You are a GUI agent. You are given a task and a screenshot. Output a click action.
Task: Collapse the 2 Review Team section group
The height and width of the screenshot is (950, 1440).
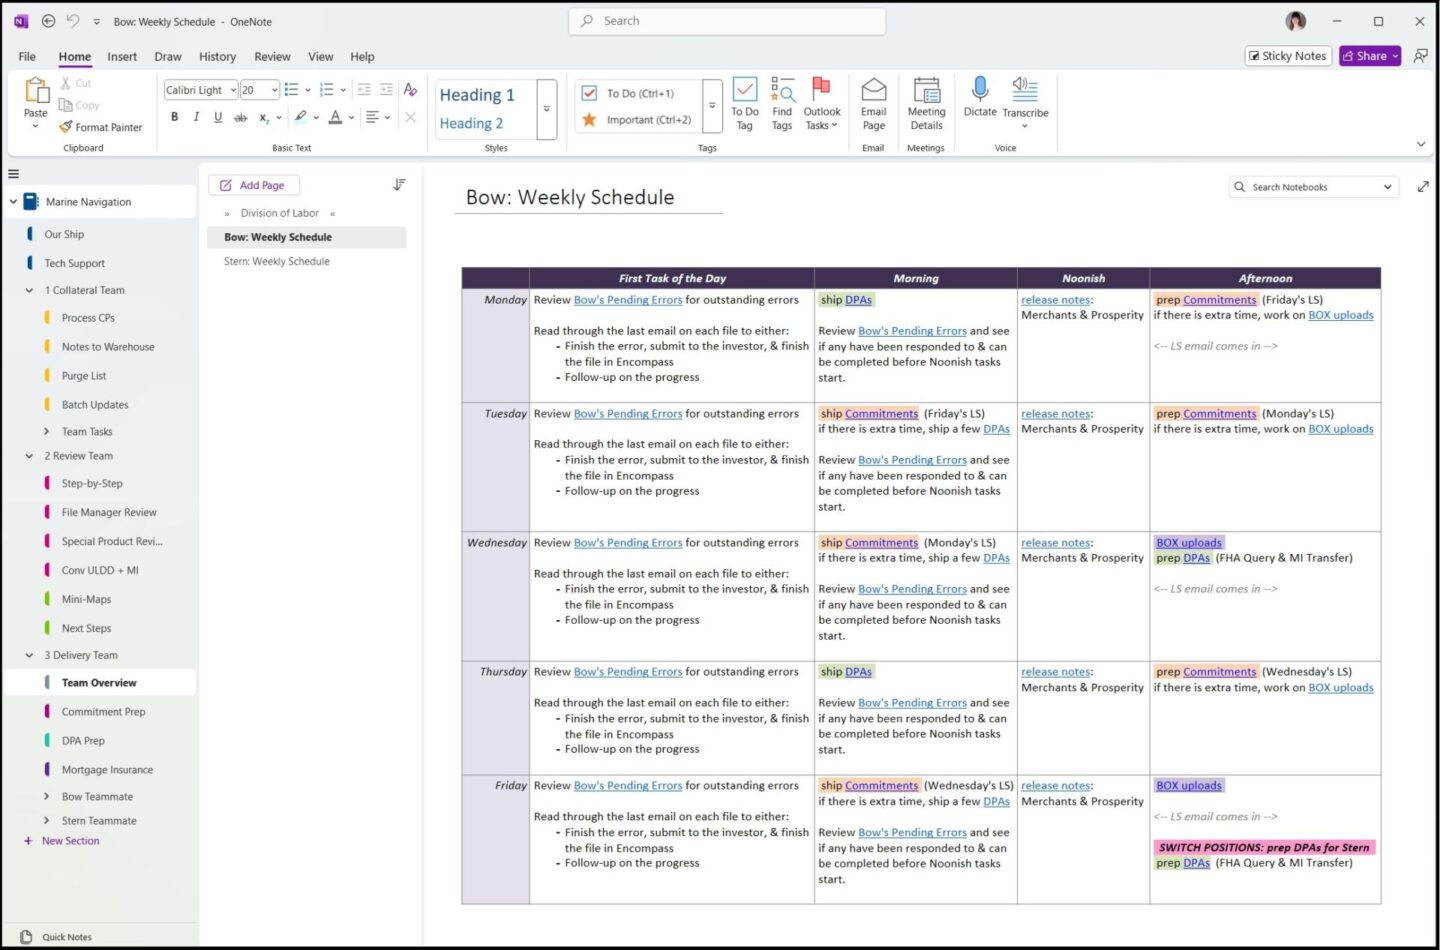click(29, 456)
